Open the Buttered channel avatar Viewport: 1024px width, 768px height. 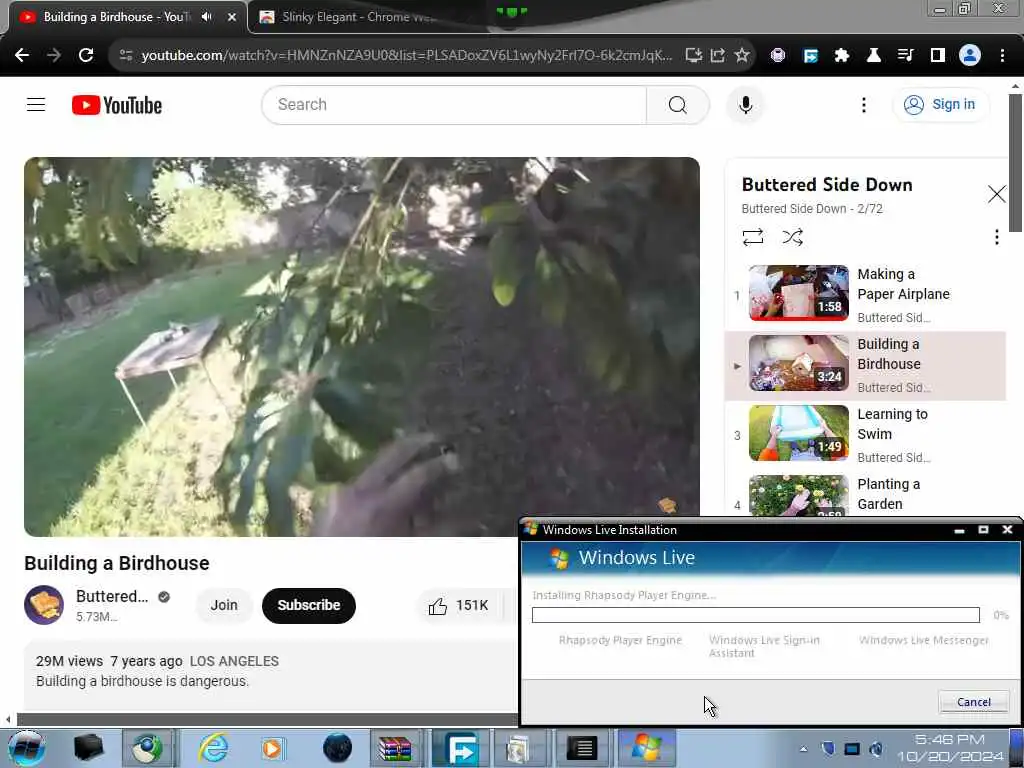click(44, 605)
